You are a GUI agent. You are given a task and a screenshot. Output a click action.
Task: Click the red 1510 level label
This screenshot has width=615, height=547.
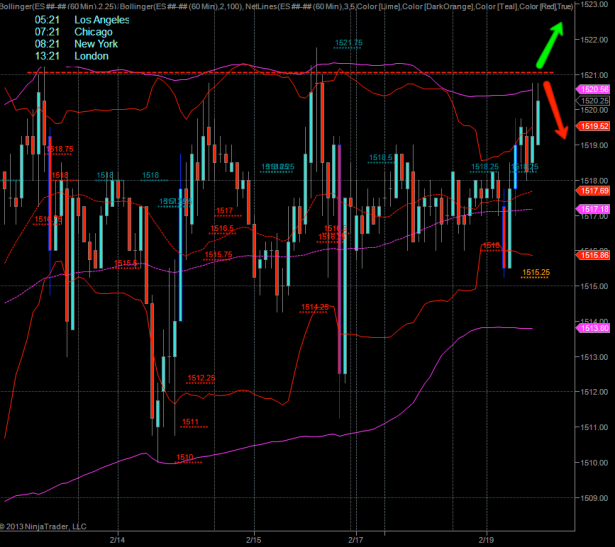click(x=185, y=457)
